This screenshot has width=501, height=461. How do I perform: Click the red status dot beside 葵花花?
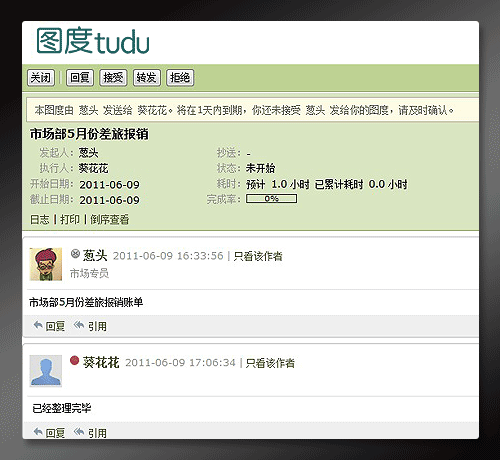(x=75, y=360)
